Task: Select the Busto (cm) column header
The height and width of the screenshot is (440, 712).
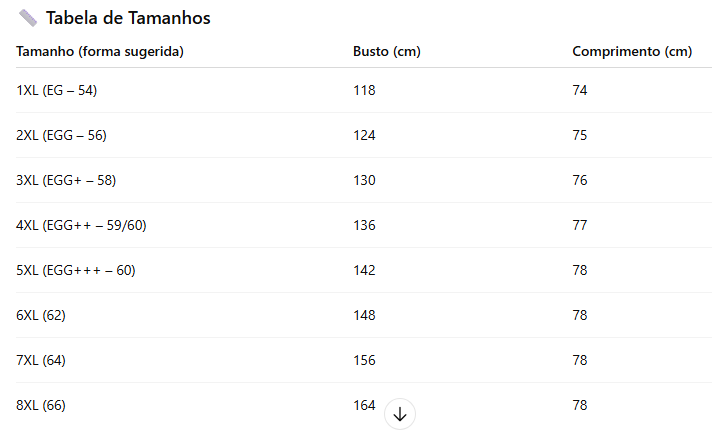Action: pos(386,51)
